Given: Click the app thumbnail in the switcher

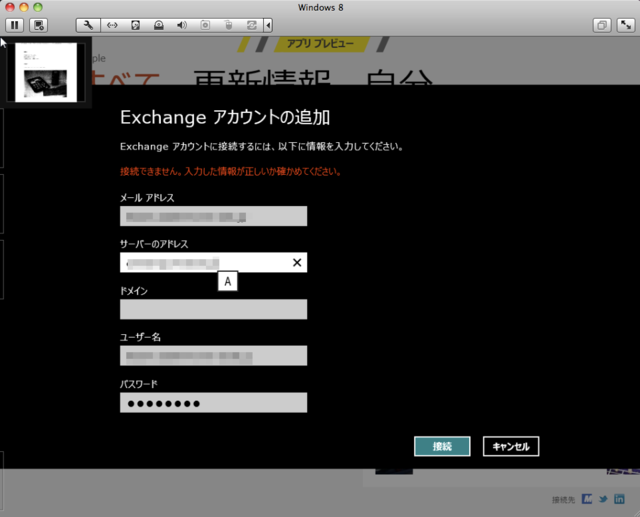Looking at the screenshot, I should (46, 73).
